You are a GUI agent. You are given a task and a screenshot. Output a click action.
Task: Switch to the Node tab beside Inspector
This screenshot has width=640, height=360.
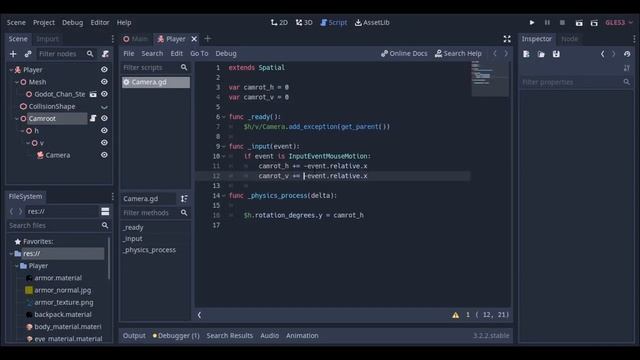(570, 39)
